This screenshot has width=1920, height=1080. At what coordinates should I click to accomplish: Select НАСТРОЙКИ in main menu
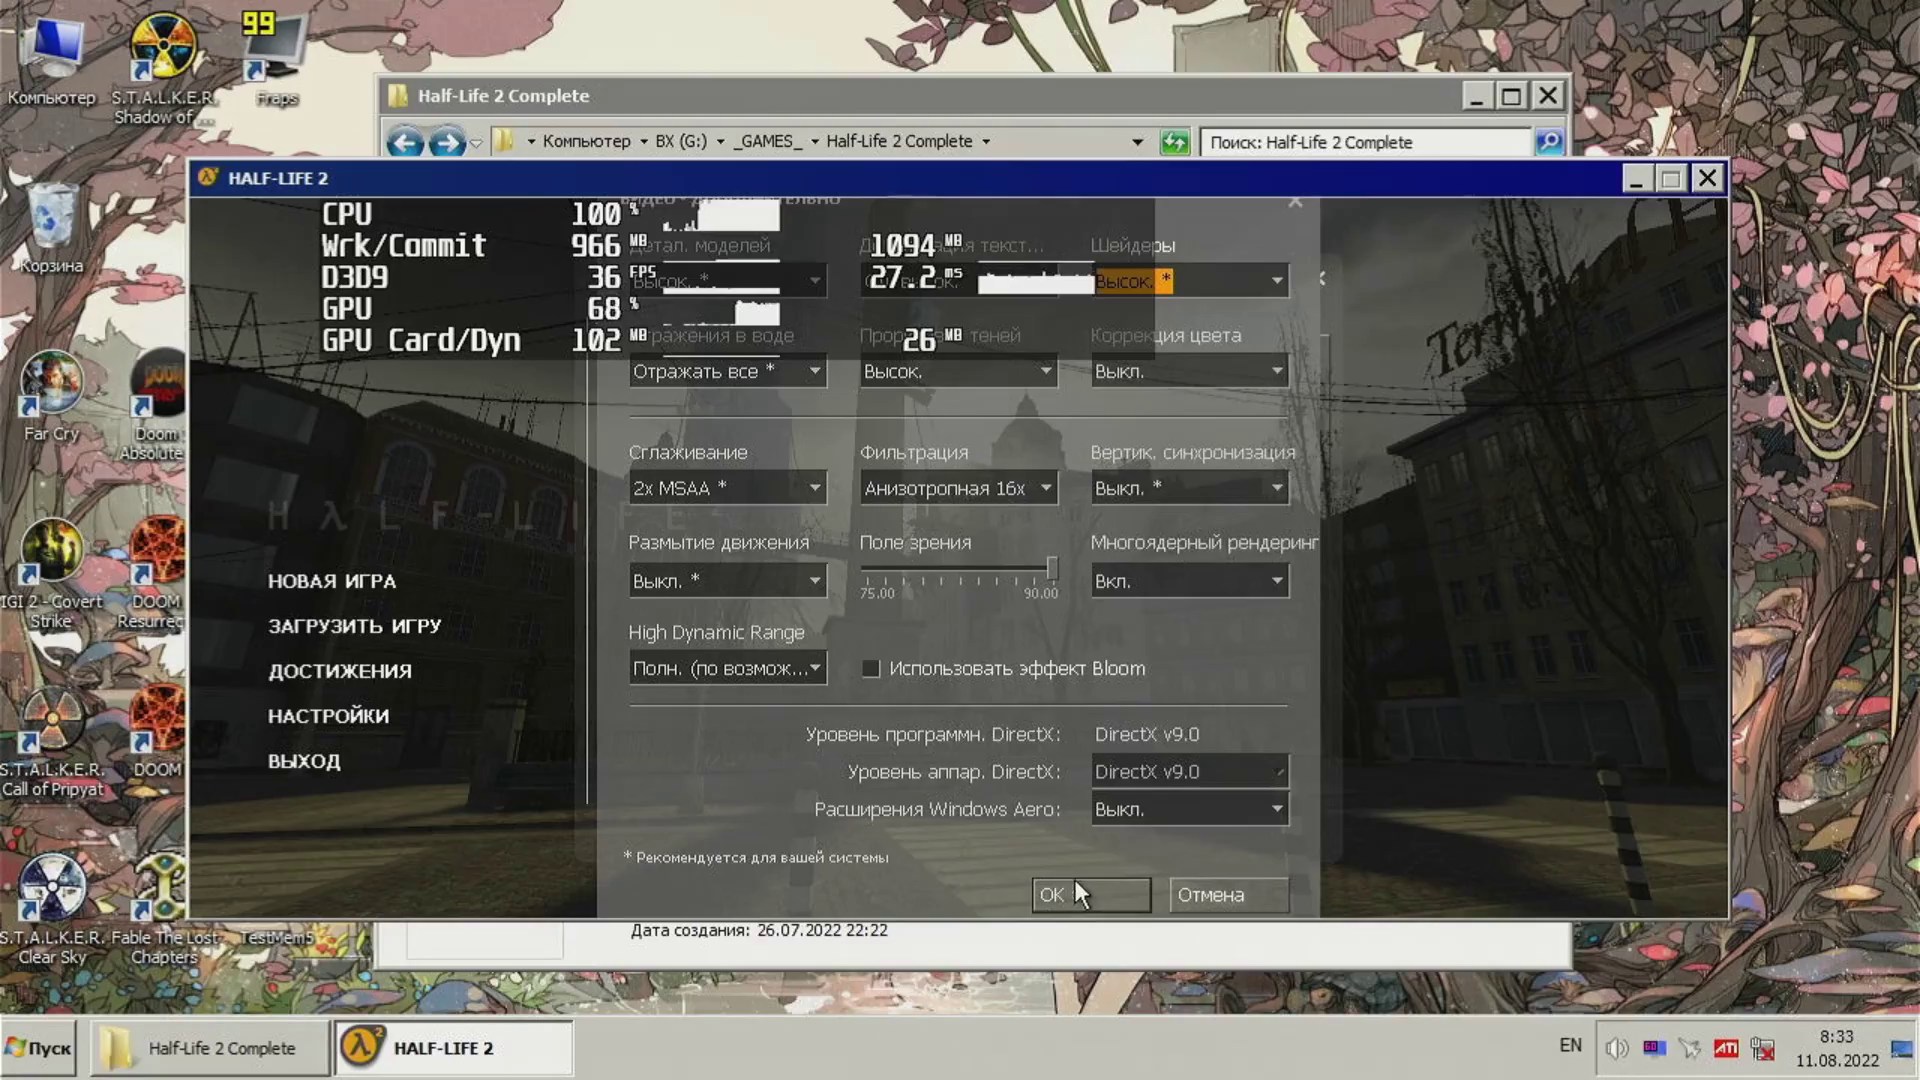(328, 716)
